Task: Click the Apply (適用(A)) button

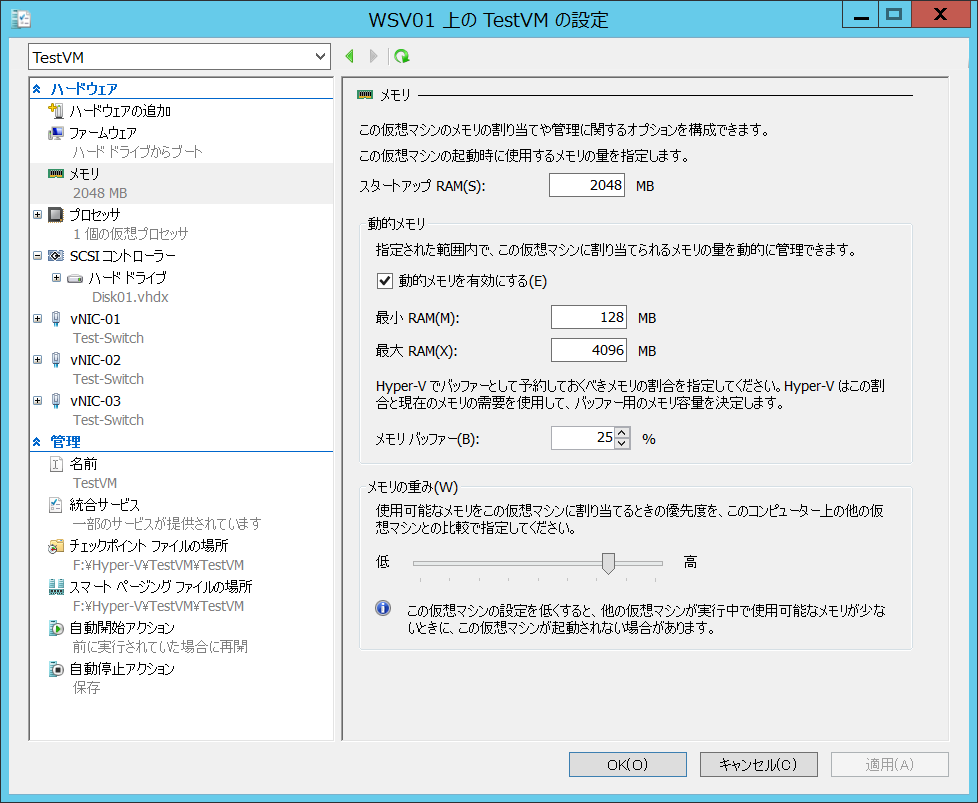Action: tap(889, 764)
